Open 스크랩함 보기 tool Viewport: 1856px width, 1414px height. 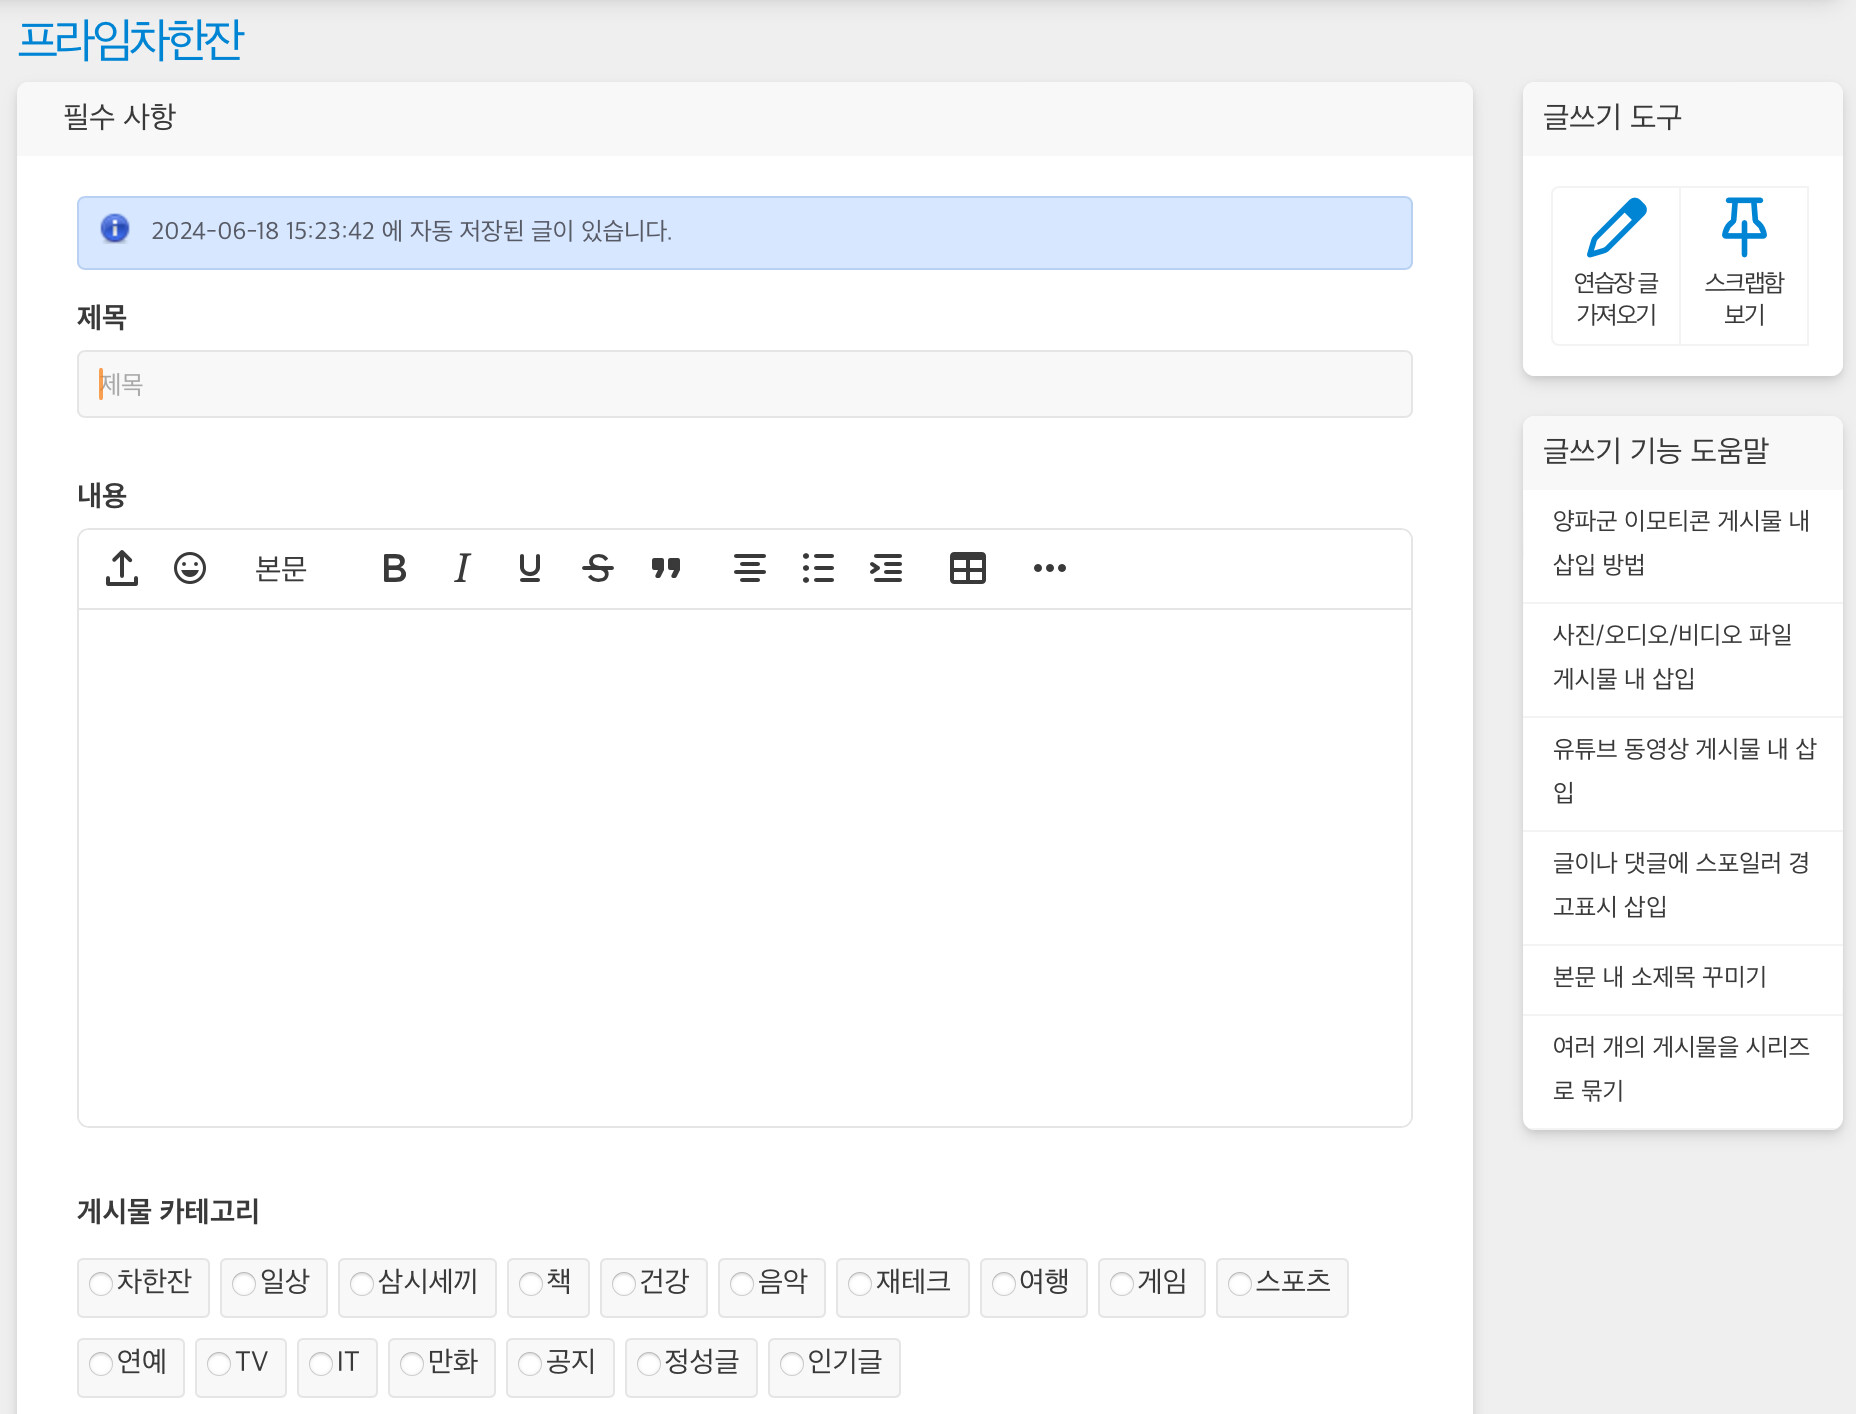tap(1744, 266)
